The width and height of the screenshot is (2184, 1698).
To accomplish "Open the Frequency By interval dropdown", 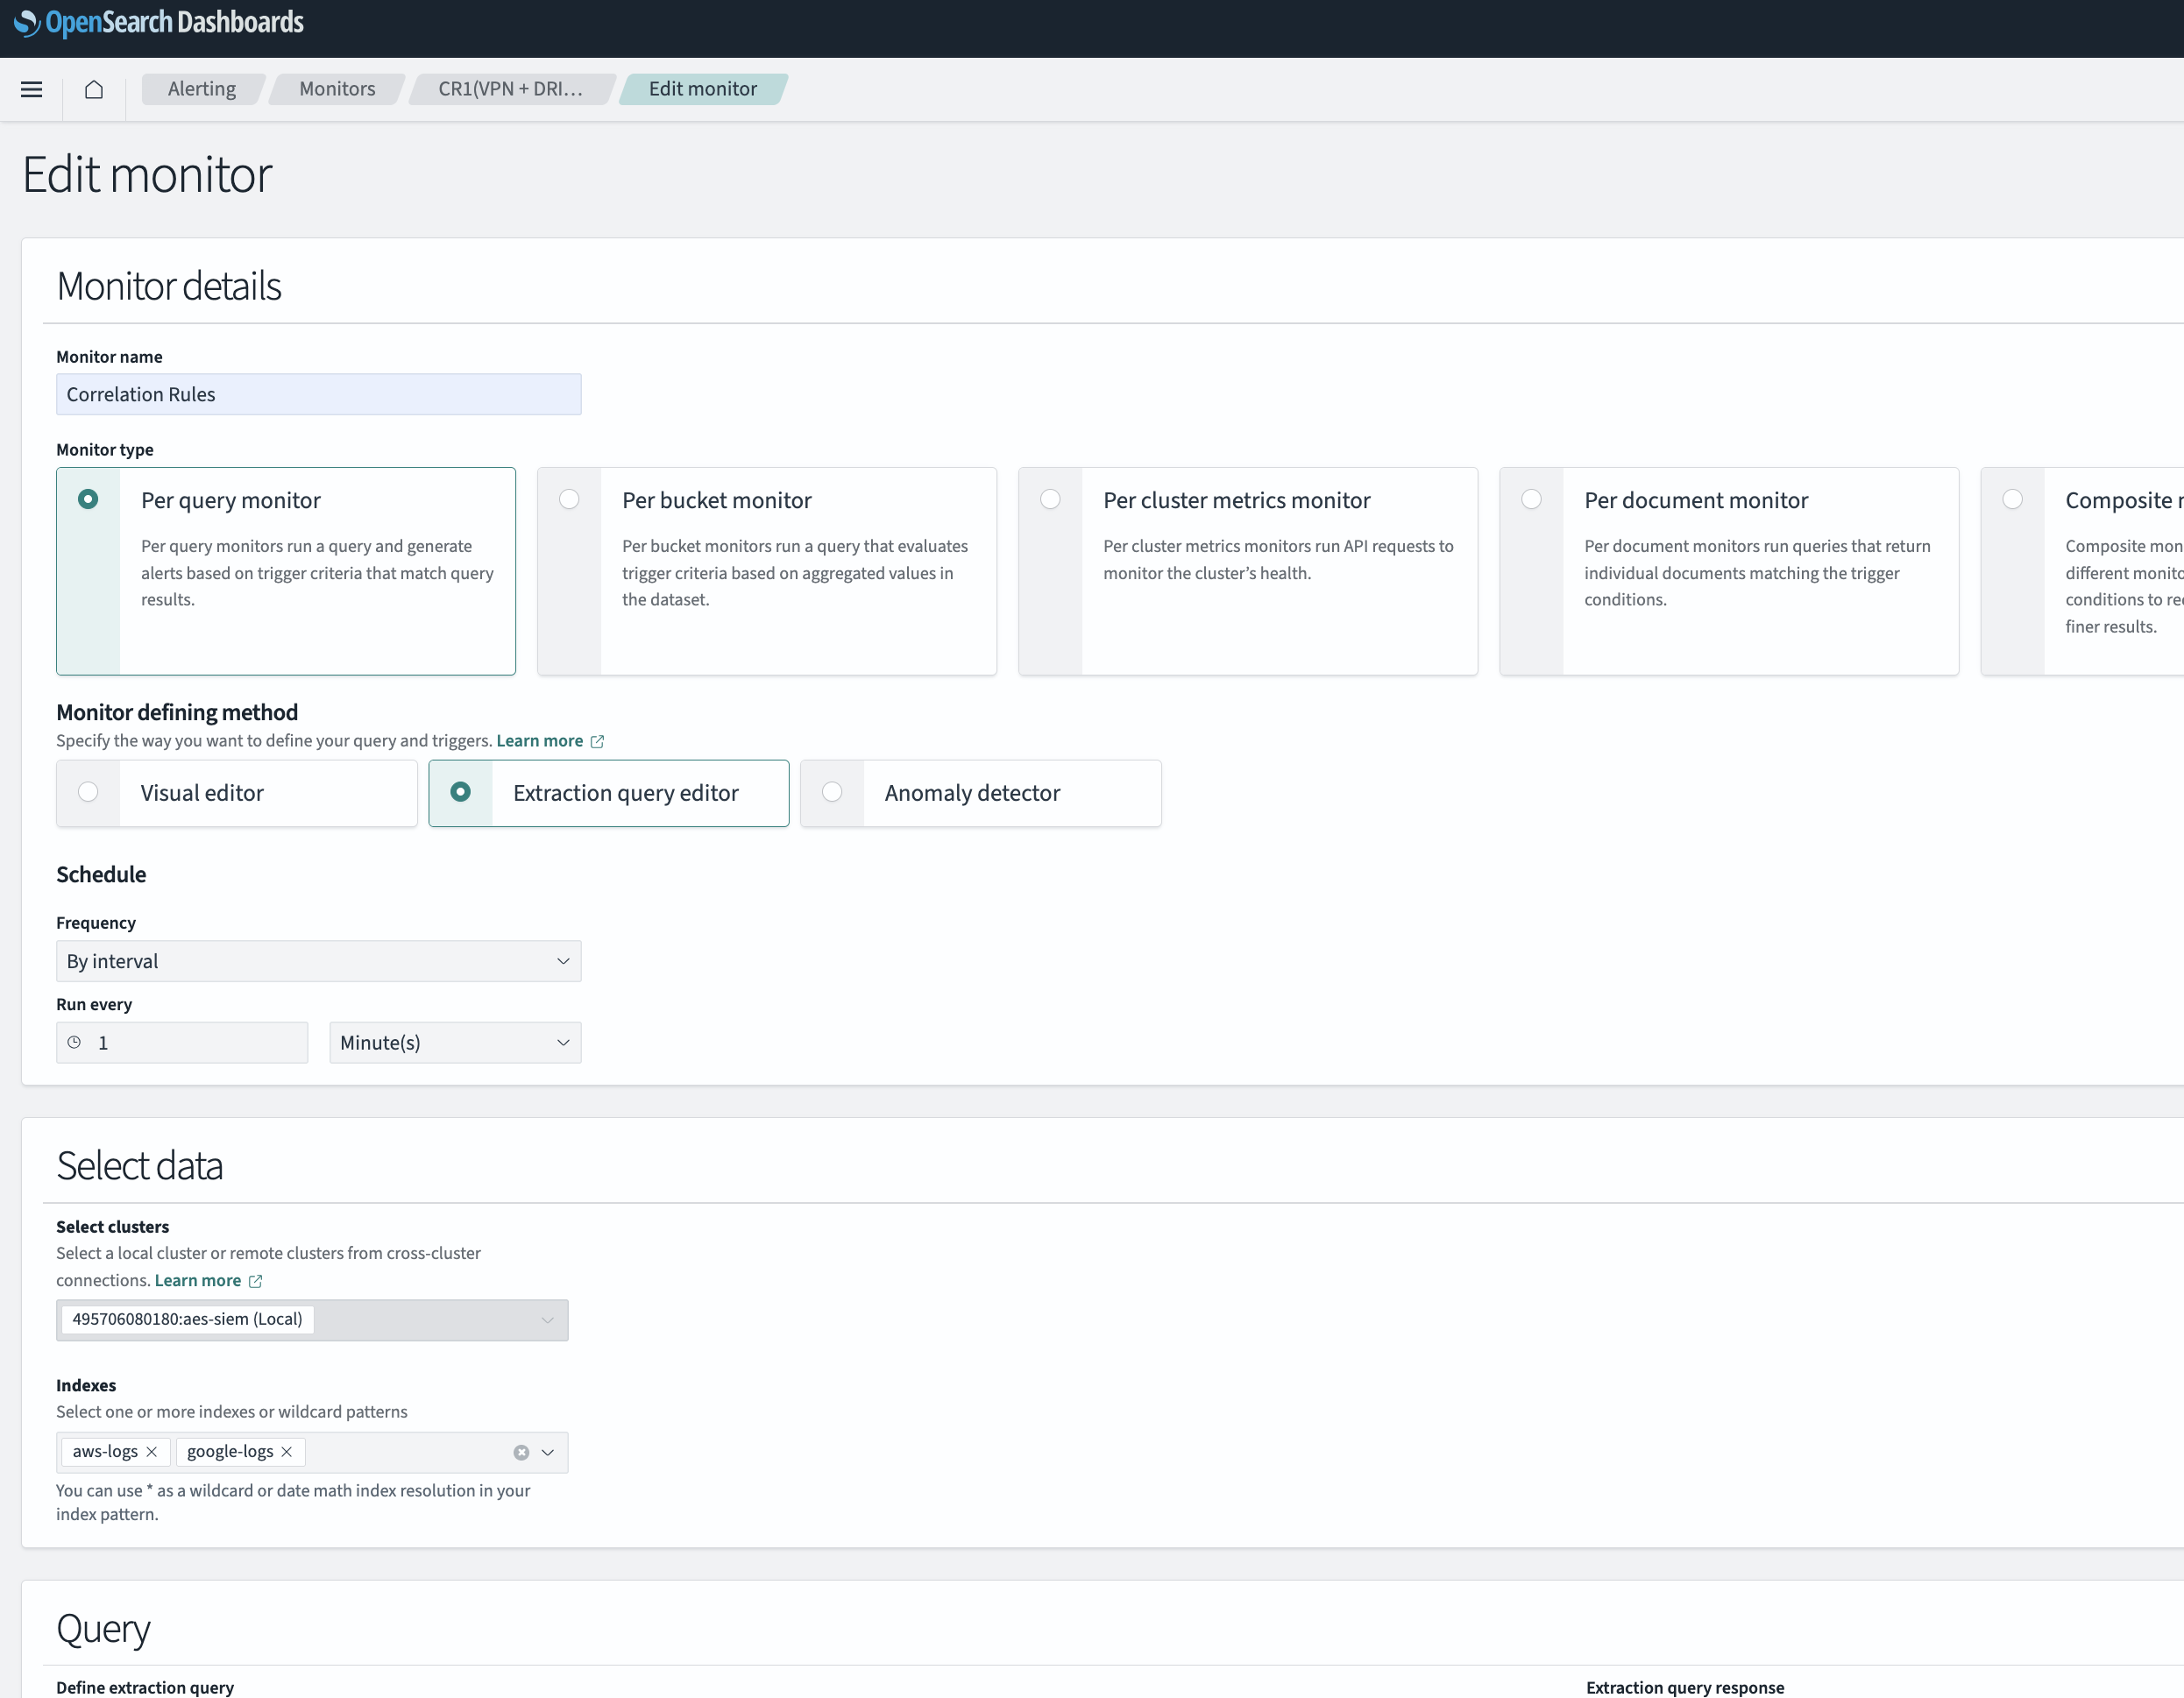I will pos(318,961).
